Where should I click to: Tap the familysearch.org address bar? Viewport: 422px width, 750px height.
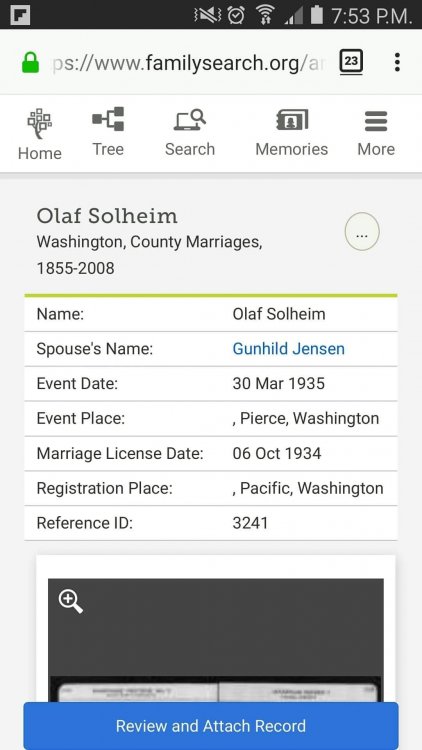tap(187, 63)
